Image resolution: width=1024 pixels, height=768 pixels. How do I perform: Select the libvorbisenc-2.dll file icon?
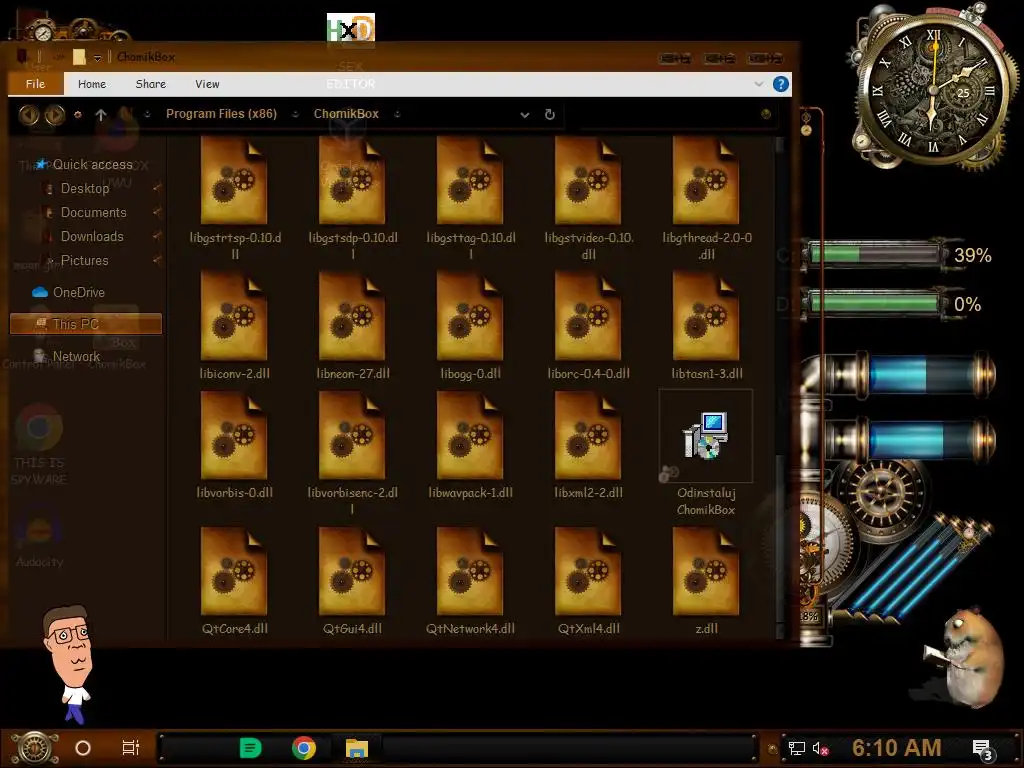[351, 436]
